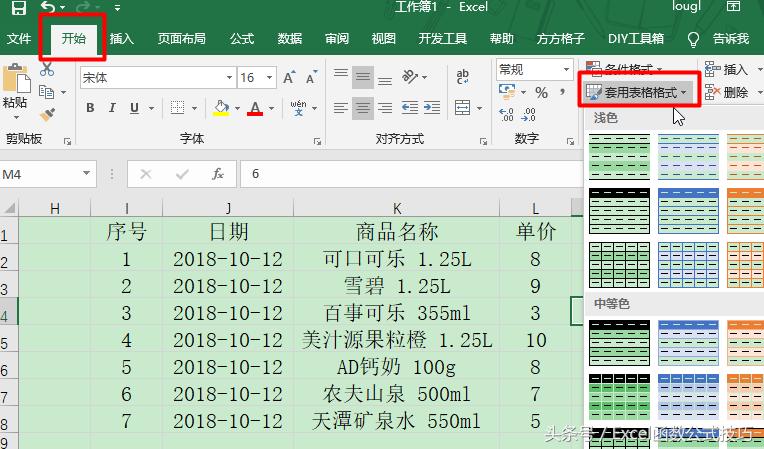Screen dimensions: 764x449
Task: Center text horizontally
Action: [363, 108]
